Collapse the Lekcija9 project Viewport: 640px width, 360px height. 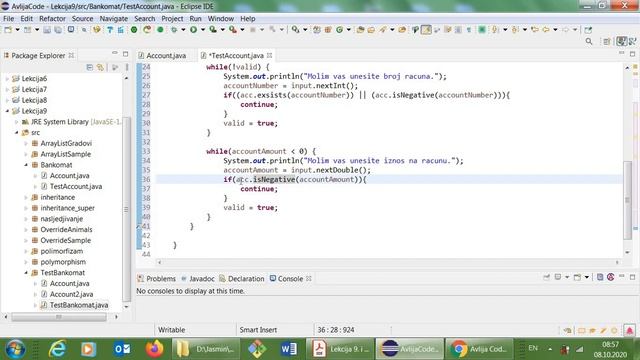[7, 111]
